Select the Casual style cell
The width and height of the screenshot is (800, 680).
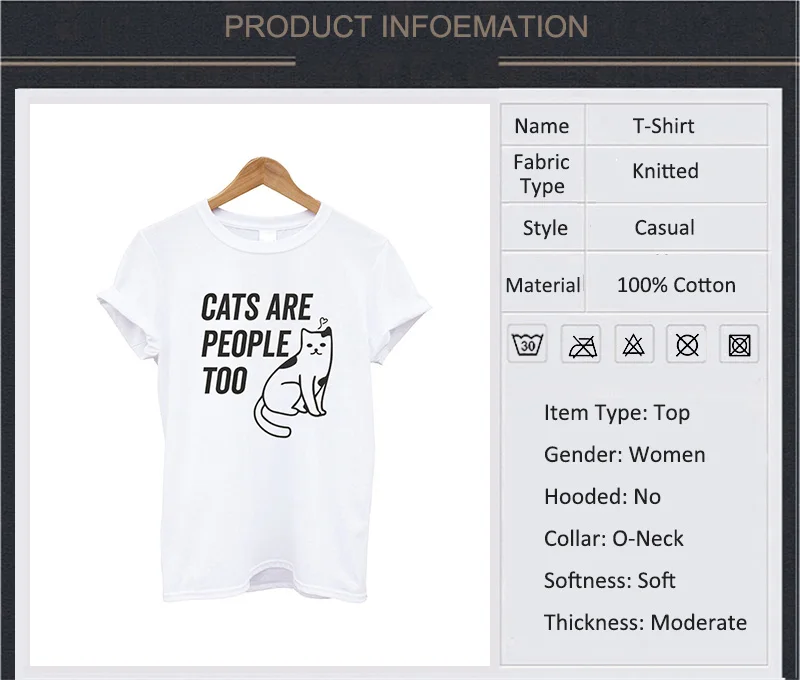(x=677, y=227)
